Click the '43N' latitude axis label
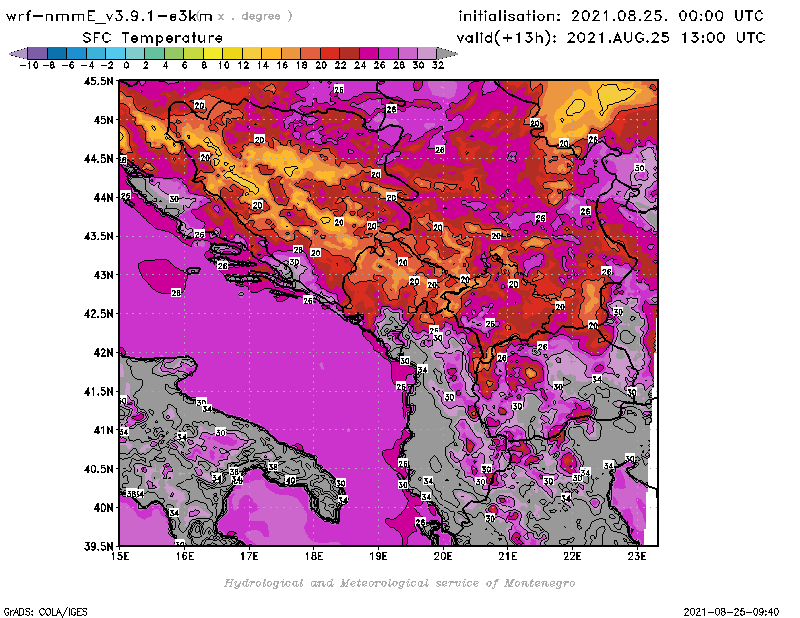 [x=103, y=275]
